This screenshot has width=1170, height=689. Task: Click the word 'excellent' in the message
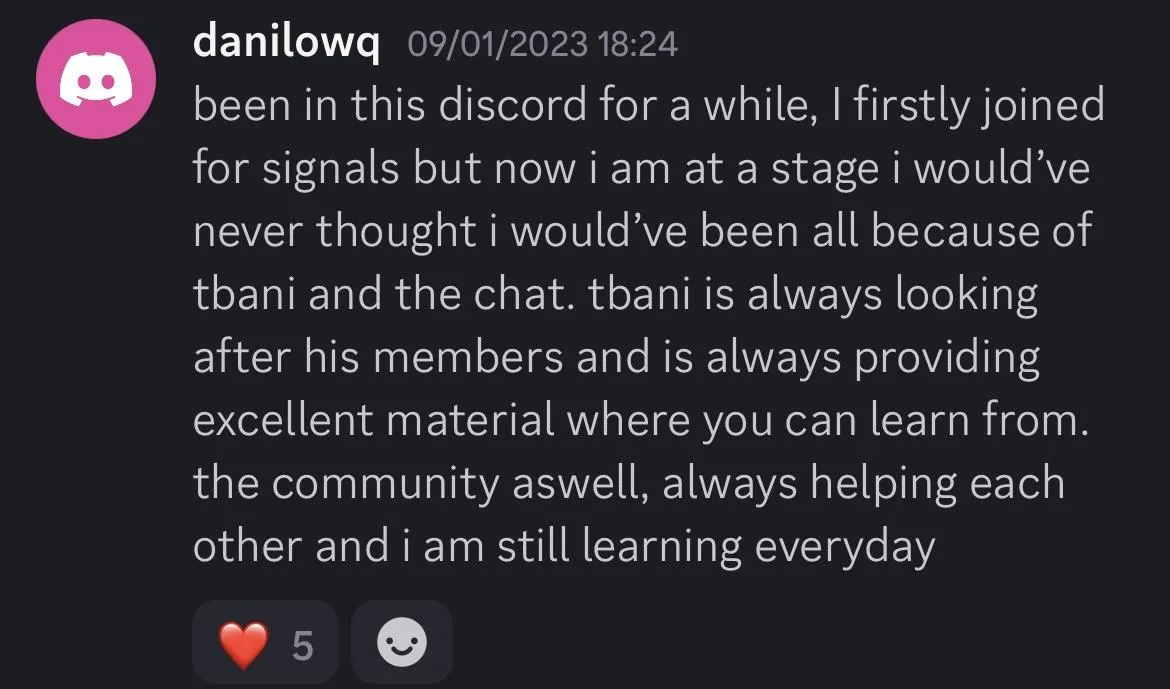[x=283, y=420]
